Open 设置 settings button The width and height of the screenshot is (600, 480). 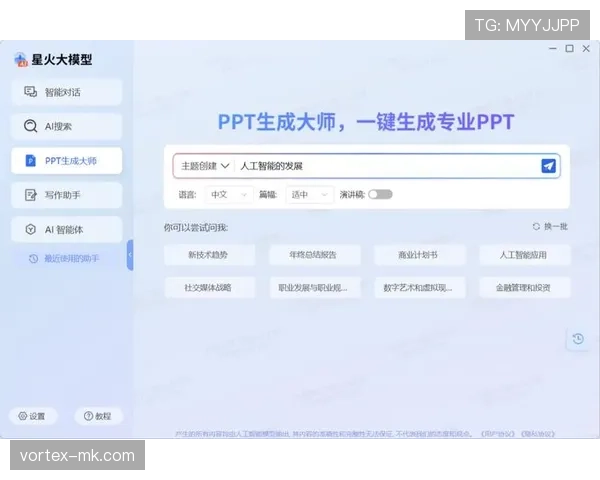pyautogui.click(x=33, y=416)
